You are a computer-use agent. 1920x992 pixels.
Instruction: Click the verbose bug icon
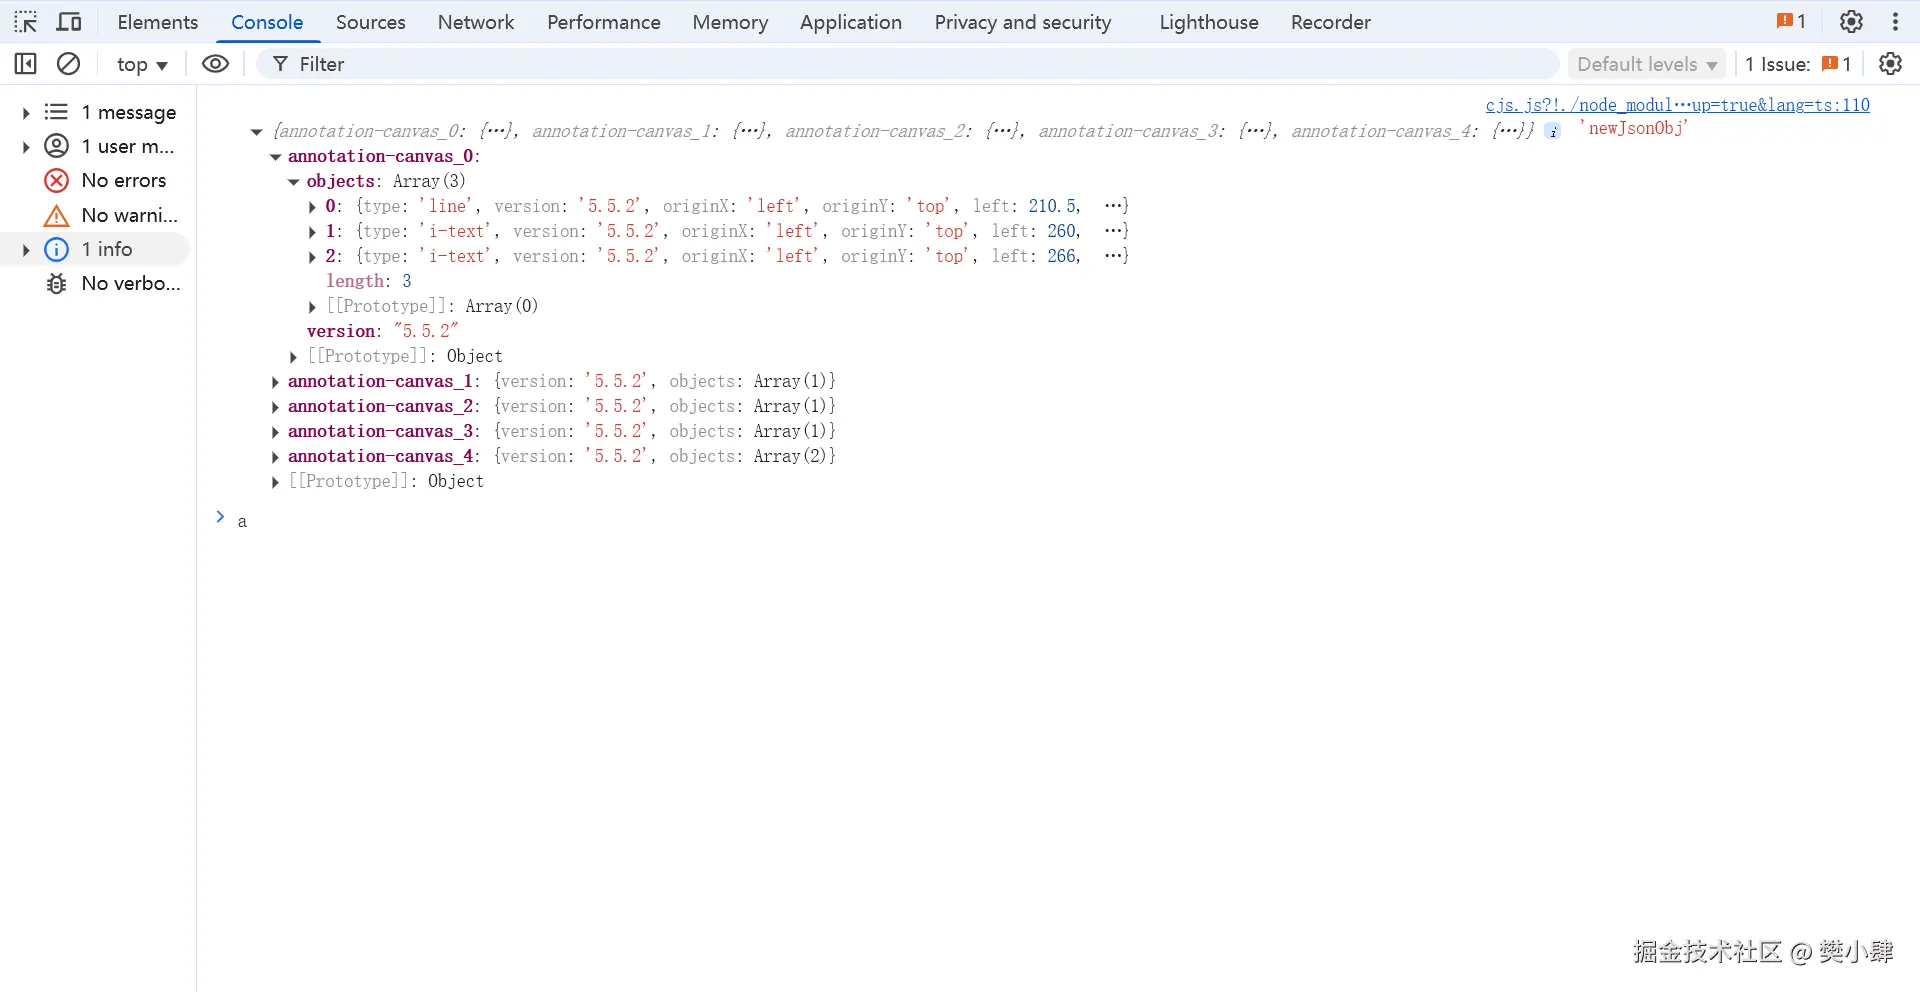coord(57,283)
